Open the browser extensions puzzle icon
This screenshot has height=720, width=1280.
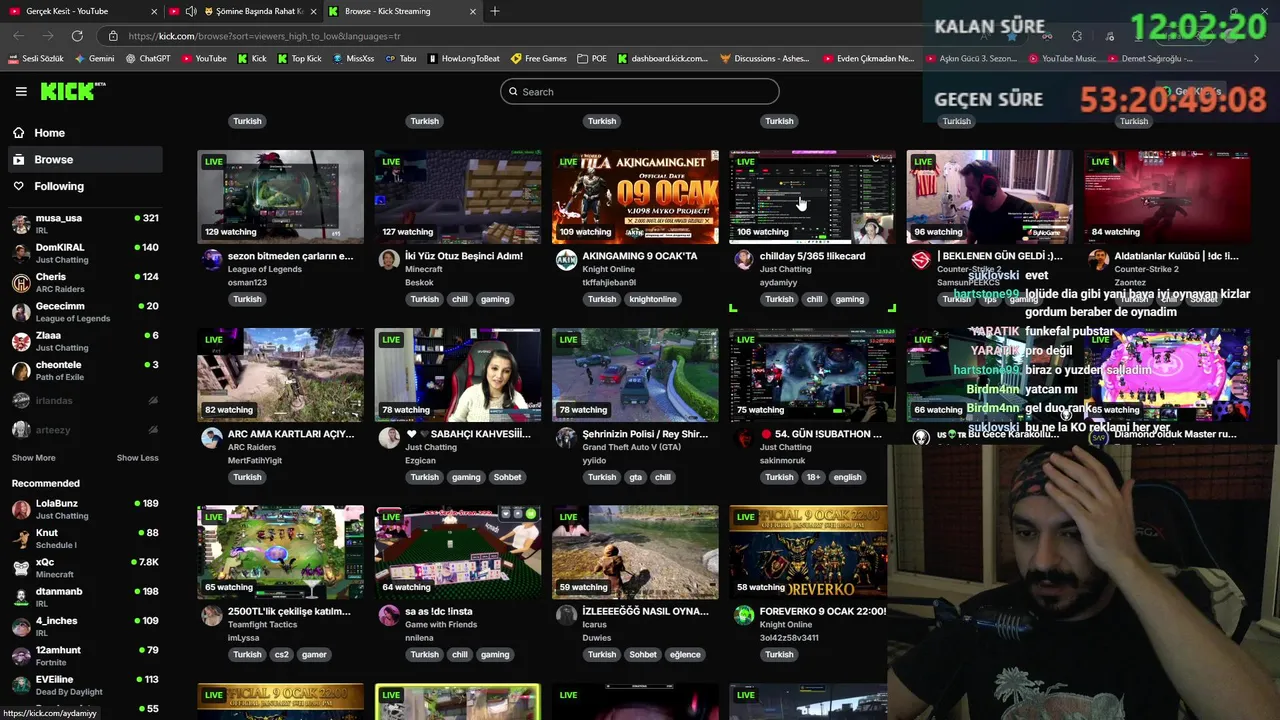point(1076,36)
